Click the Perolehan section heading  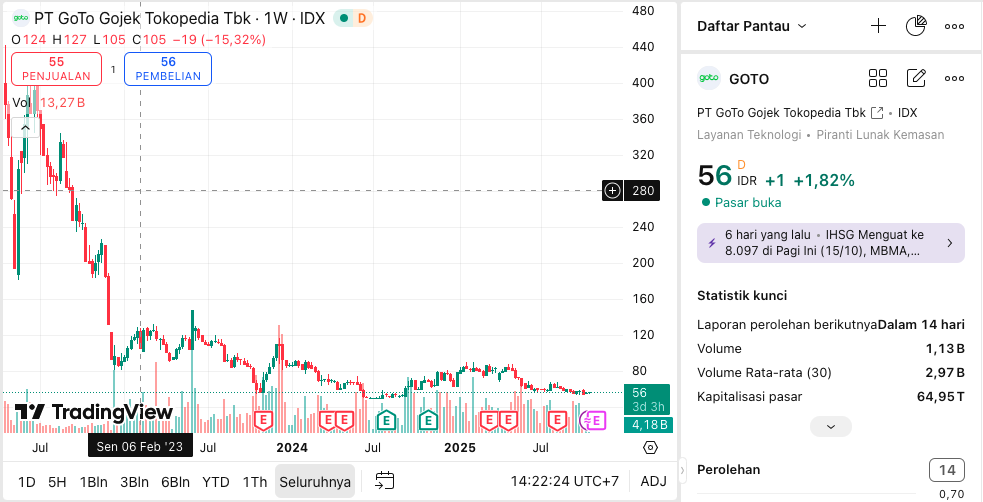click(728, 469)
